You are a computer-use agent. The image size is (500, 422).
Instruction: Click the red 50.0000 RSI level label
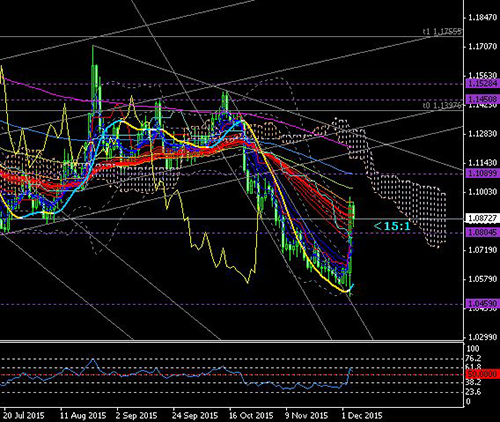click(x=483, y=374)
